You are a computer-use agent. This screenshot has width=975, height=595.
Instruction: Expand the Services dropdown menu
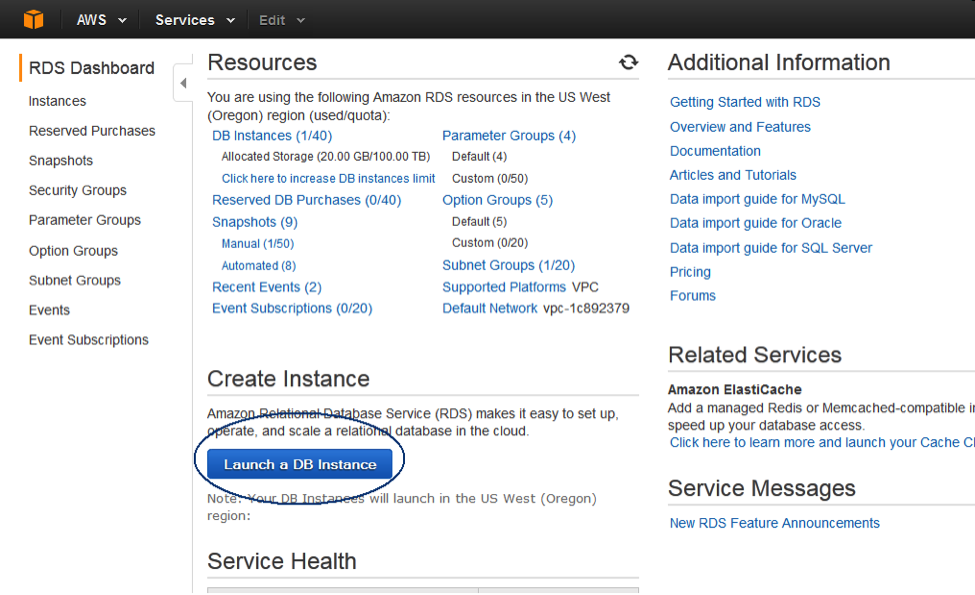click(195, 20)
